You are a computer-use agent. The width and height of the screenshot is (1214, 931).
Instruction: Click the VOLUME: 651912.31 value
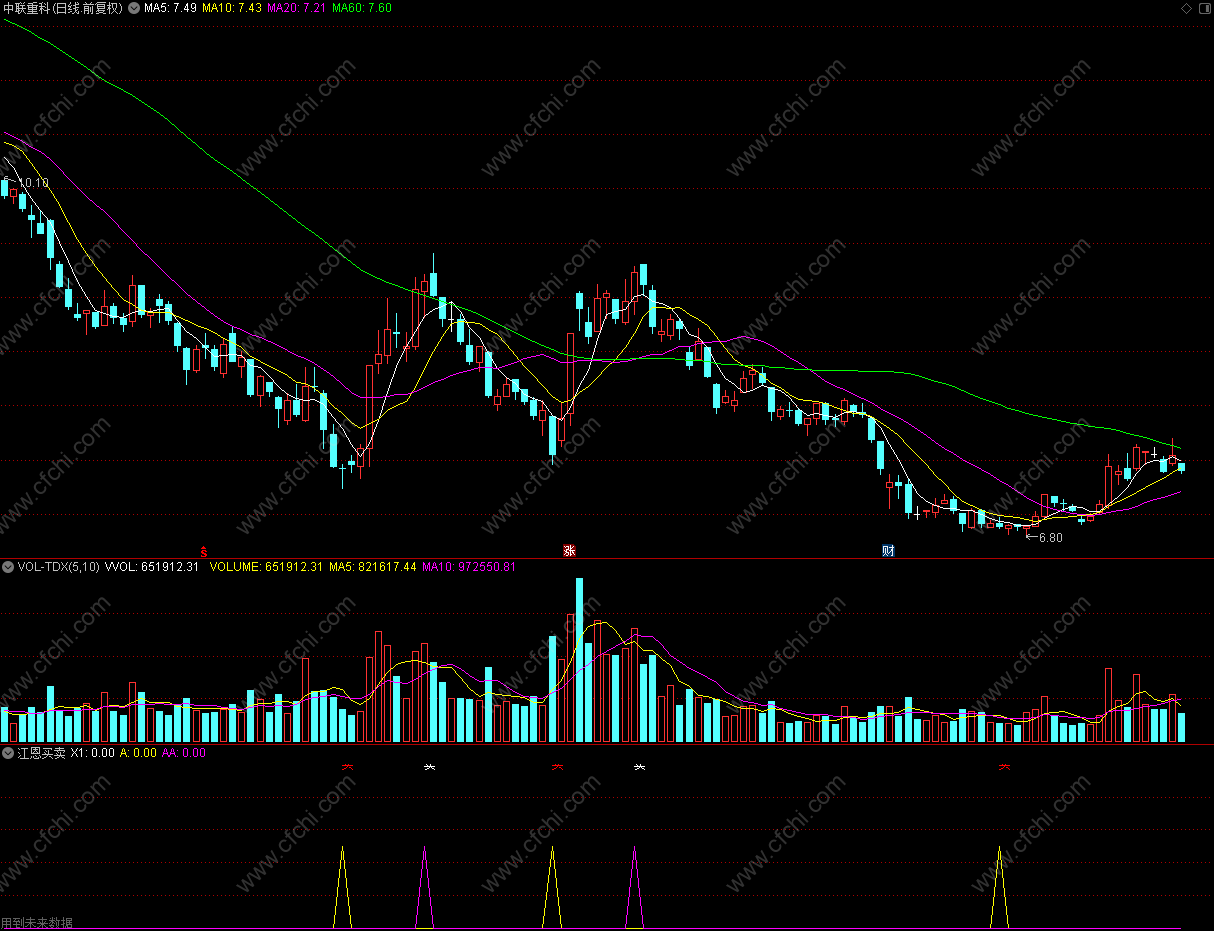click(x=267, y=567)
